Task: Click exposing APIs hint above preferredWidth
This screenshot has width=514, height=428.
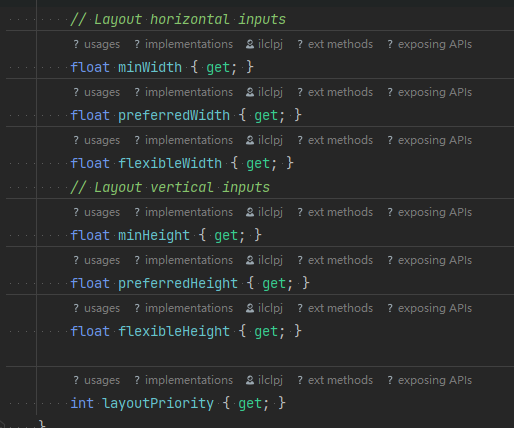Action: (430, 92)
